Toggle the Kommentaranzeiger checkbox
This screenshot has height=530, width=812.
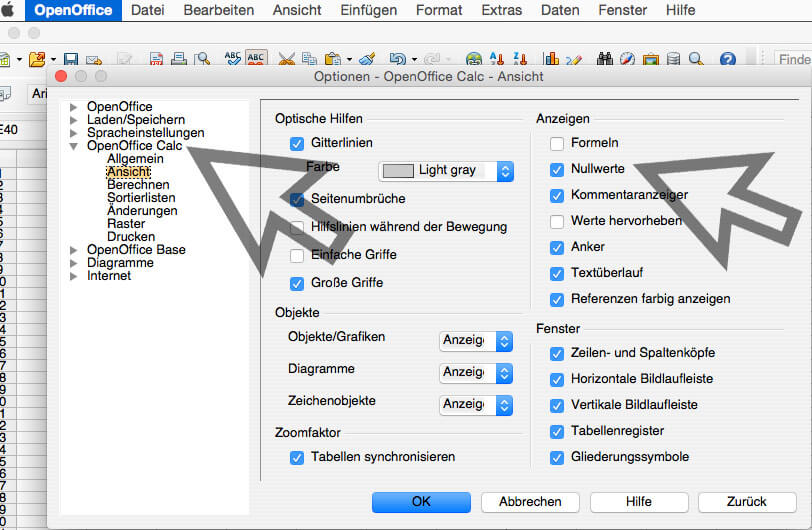[557, 195]
